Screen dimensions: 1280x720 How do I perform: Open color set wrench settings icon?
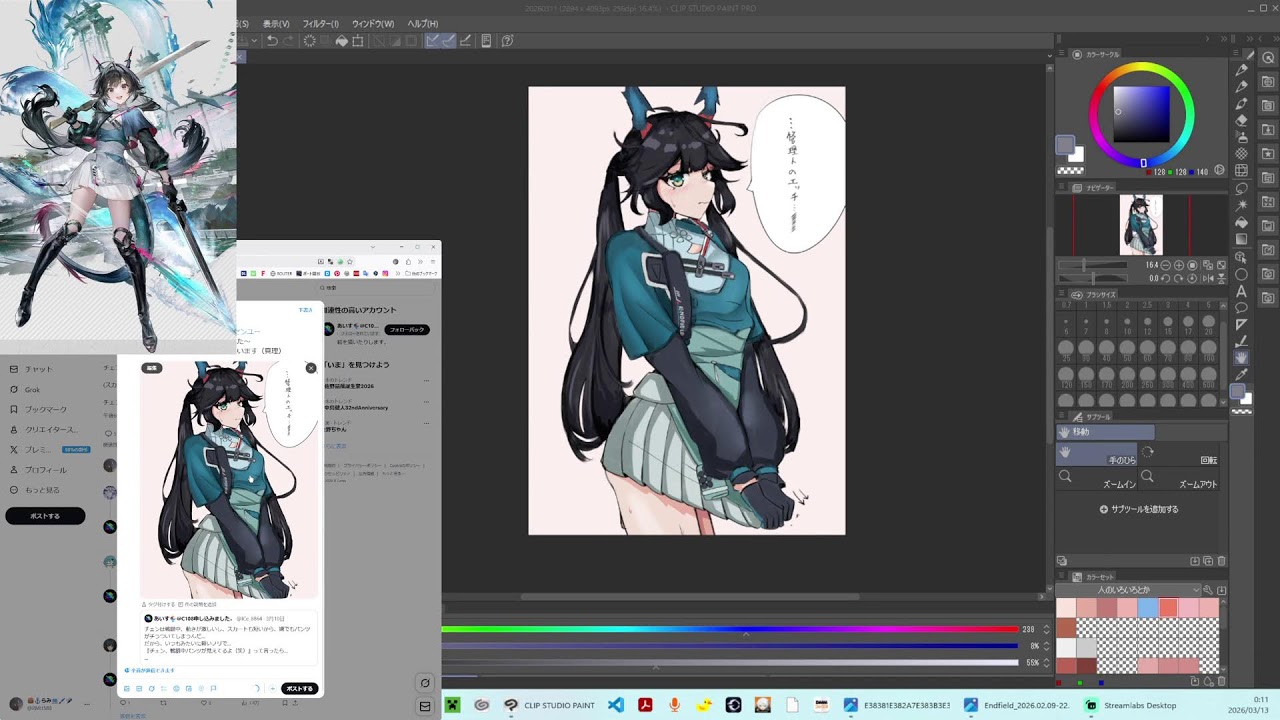click(x=1208, y=590)
